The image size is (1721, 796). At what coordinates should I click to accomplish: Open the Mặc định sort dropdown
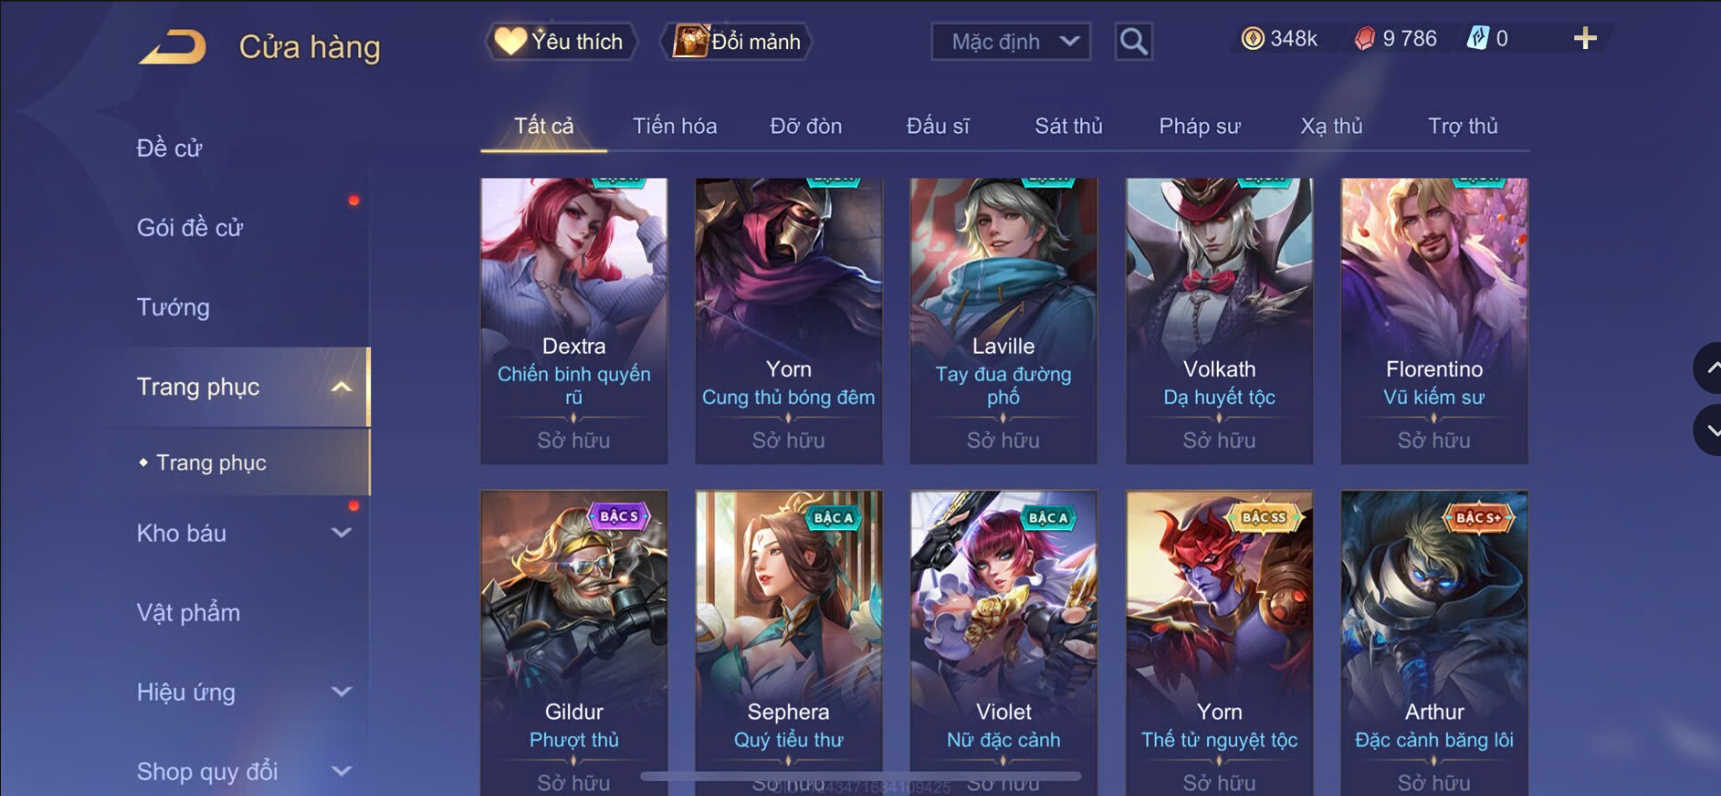pyautogui.click(x=1010, y=41)
